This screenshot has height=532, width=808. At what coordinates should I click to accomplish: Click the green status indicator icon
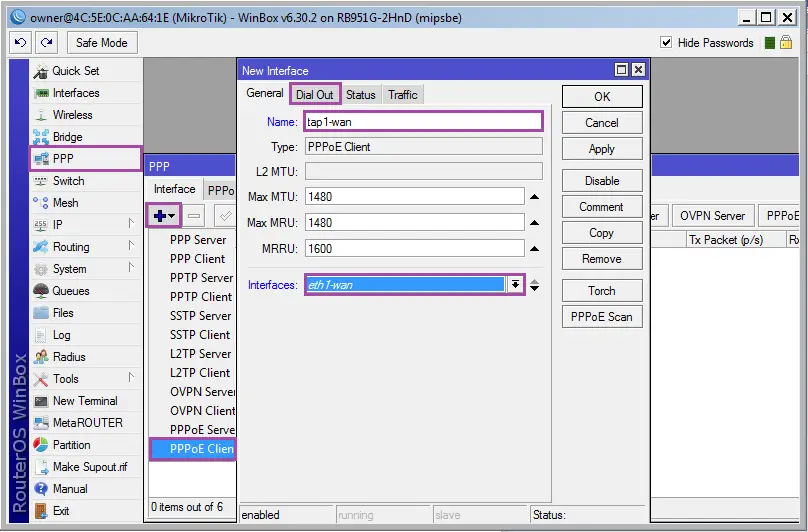pyautogui.click(x=770, y=43)
